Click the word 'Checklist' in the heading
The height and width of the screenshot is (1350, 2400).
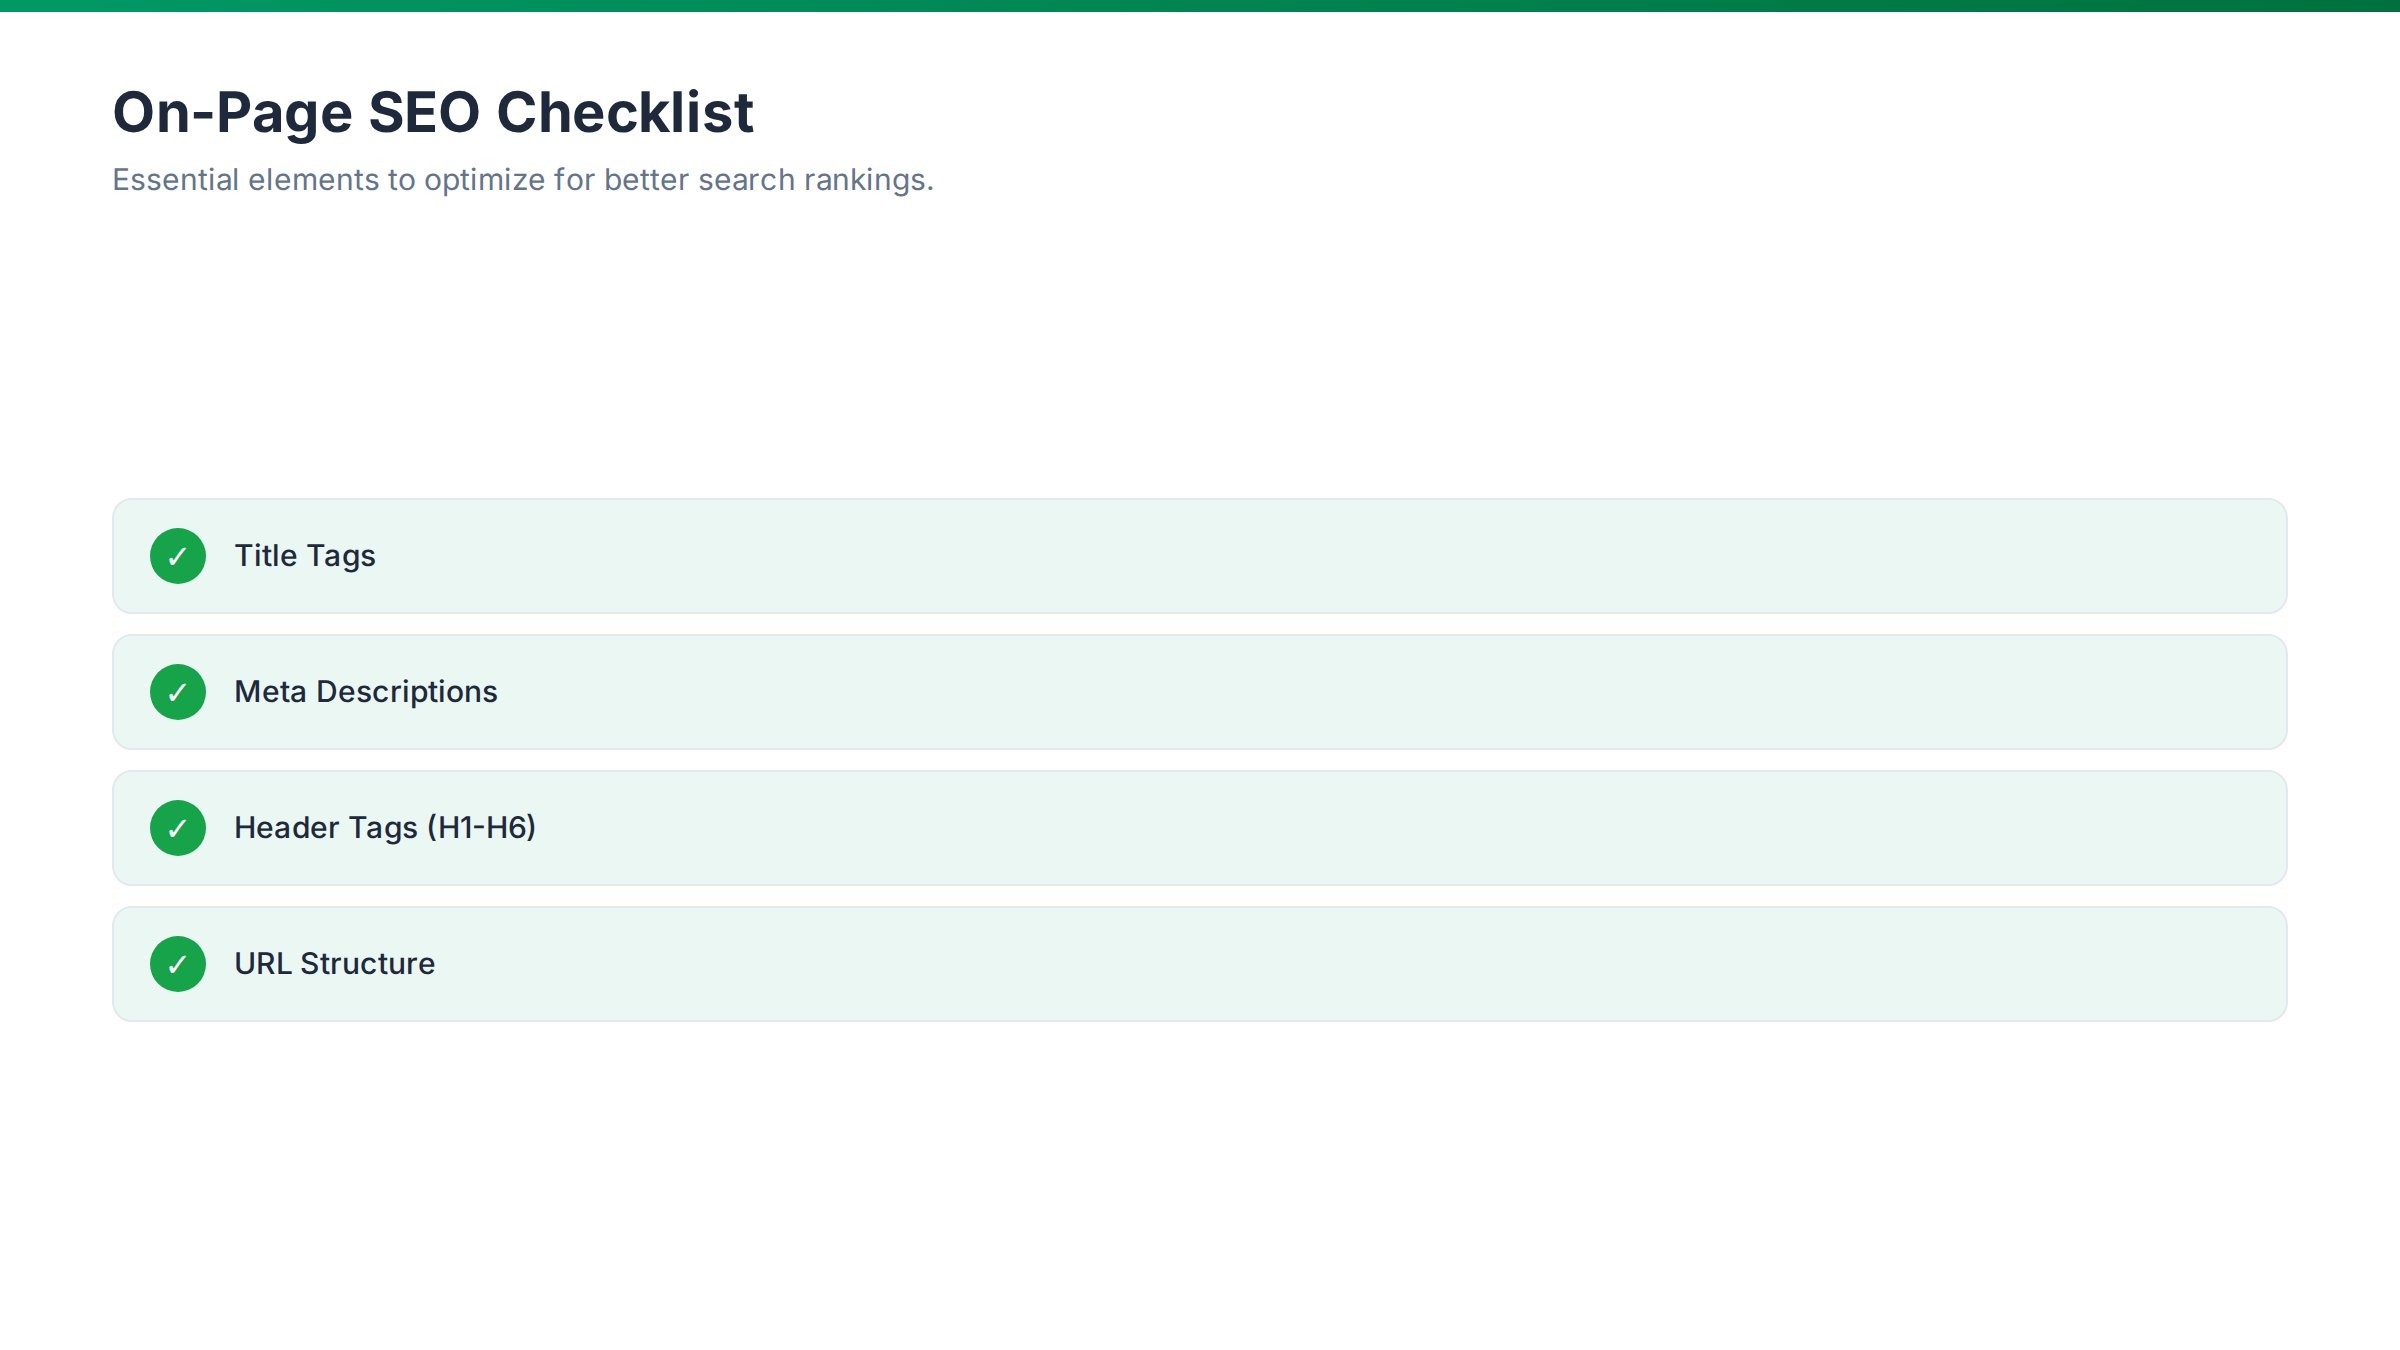coord(625,112)
